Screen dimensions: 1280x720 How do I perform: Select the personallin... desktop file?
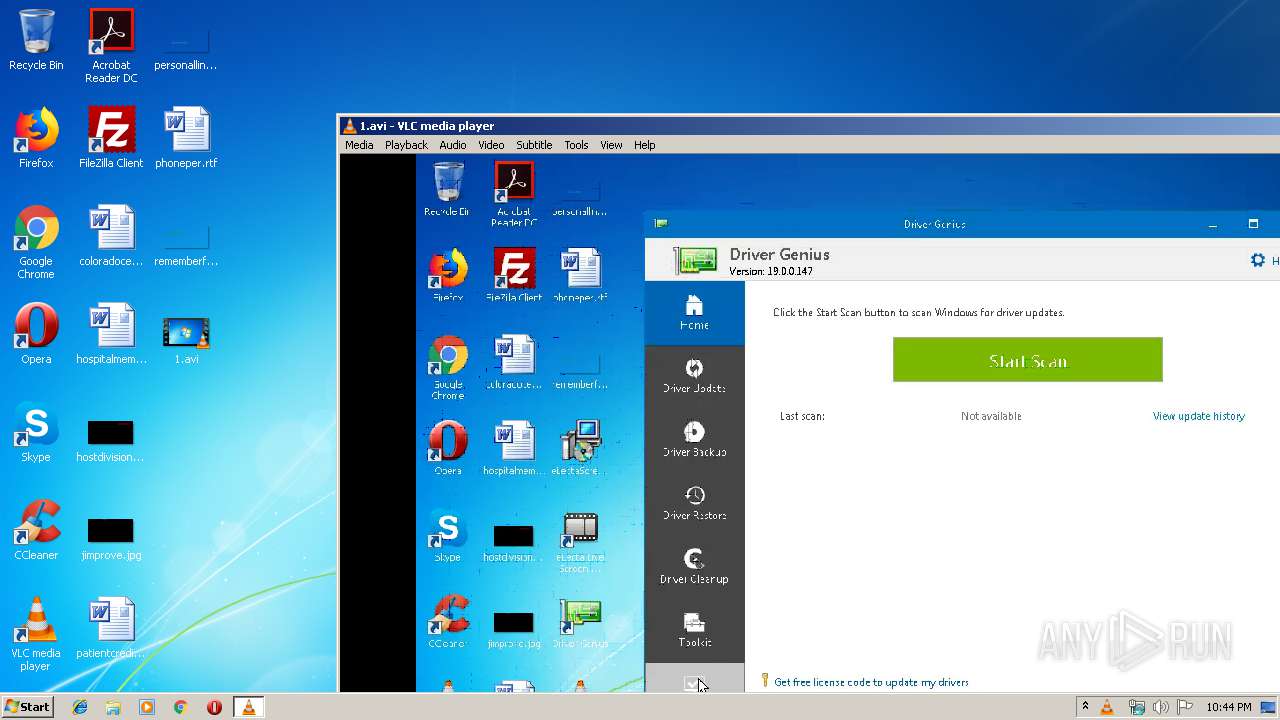(x=186, y=48)
